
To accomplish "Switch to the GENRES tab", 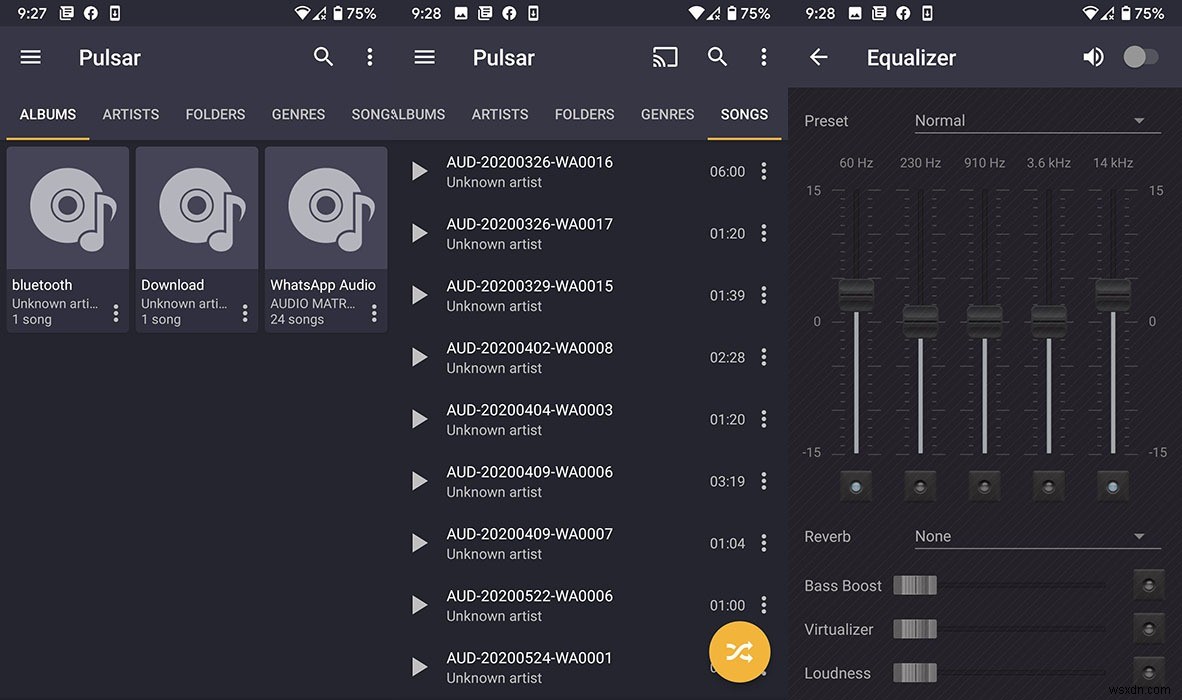I will 298,114.
